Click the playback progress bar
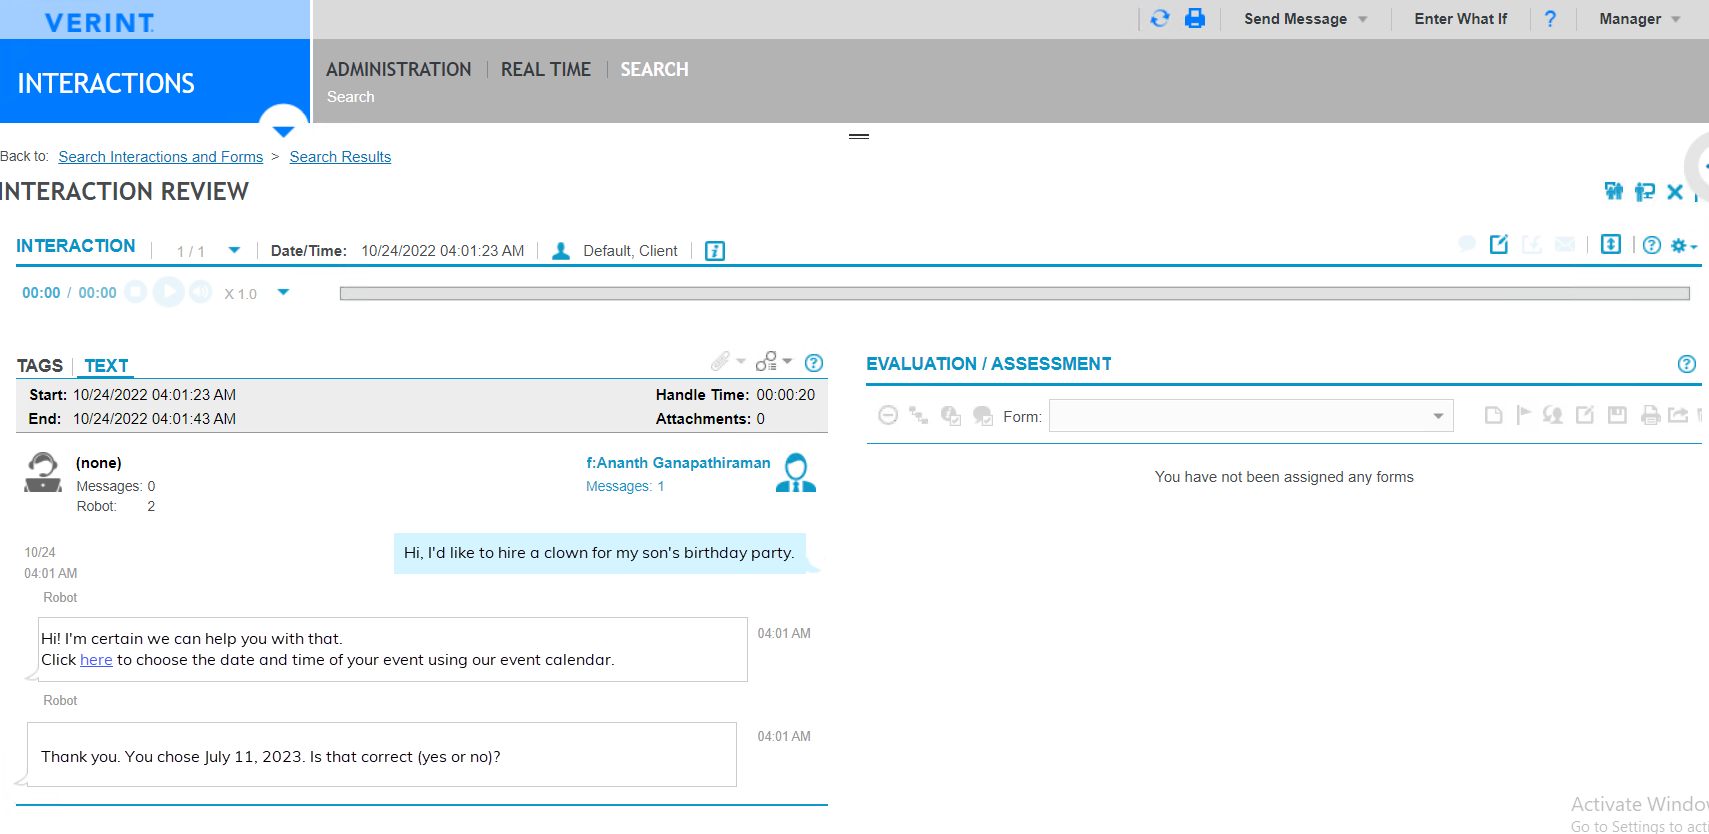This screenshot has height=834, width=1709. point(1014,294)
